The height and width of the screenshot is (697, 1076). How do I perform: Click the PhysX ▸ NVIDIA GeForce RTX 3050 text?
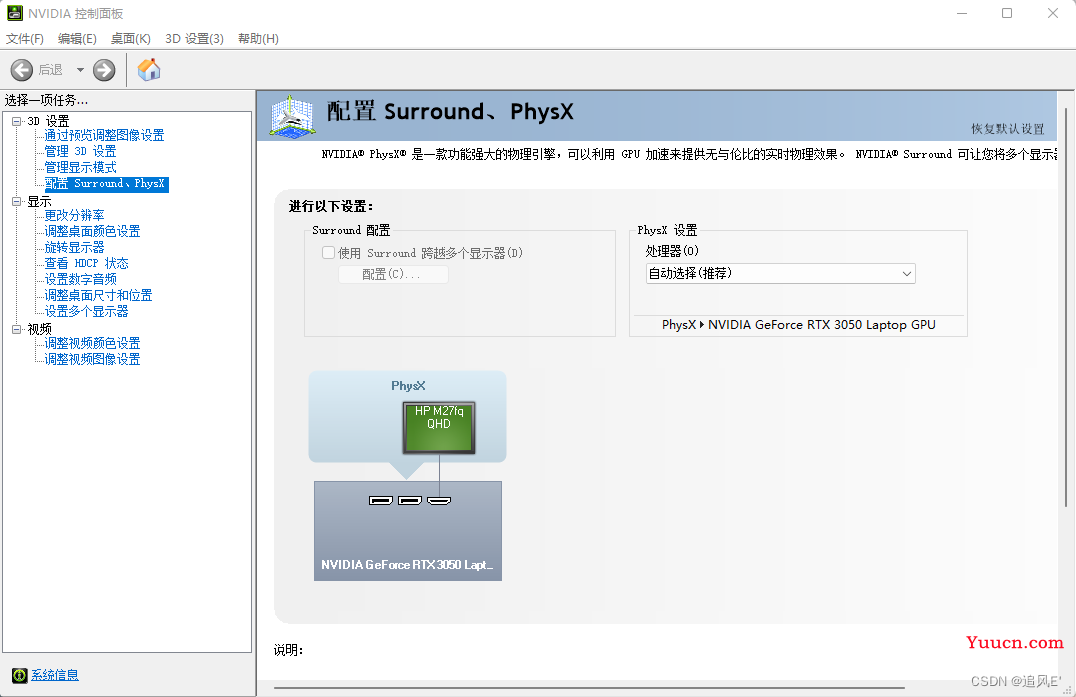[798, 325]
